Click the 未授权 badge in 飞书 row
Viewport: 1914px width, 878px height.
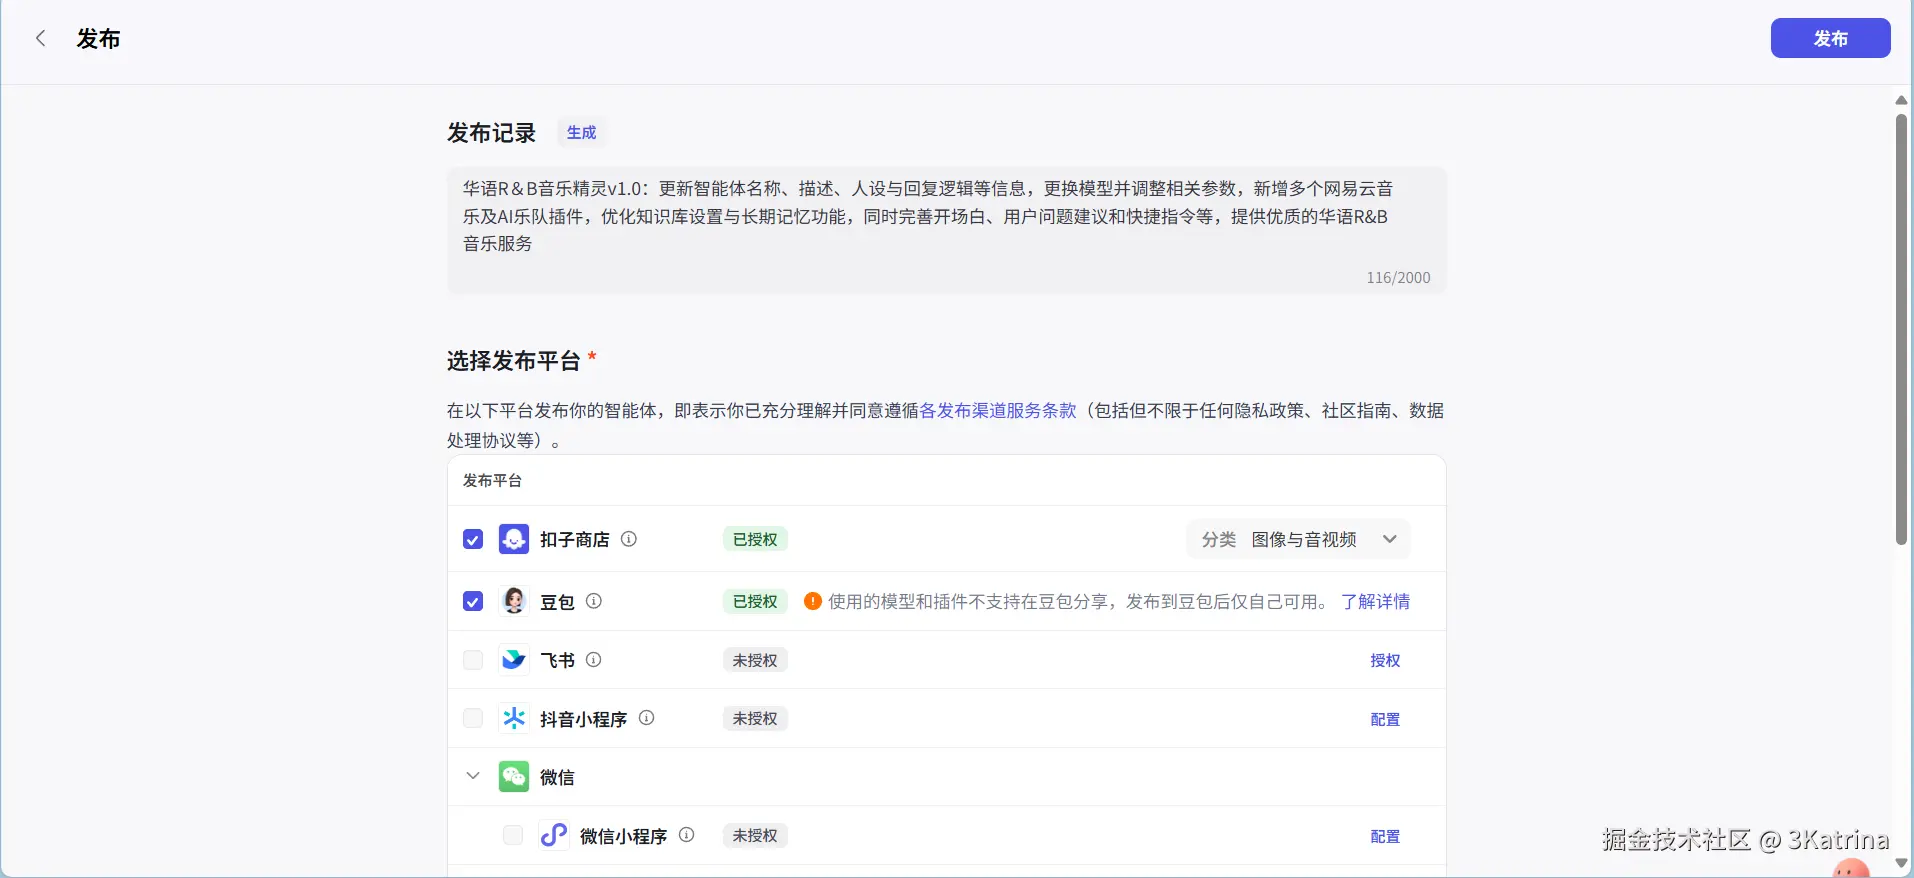pyautogui.click(x=755, y=660)
